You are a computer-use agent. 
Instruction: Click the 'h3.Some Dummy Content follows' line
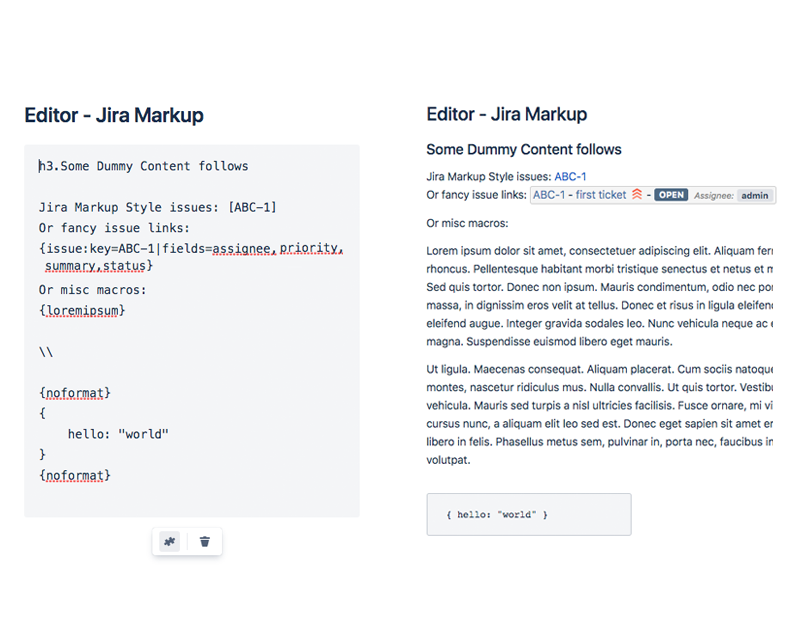(144, 166)
